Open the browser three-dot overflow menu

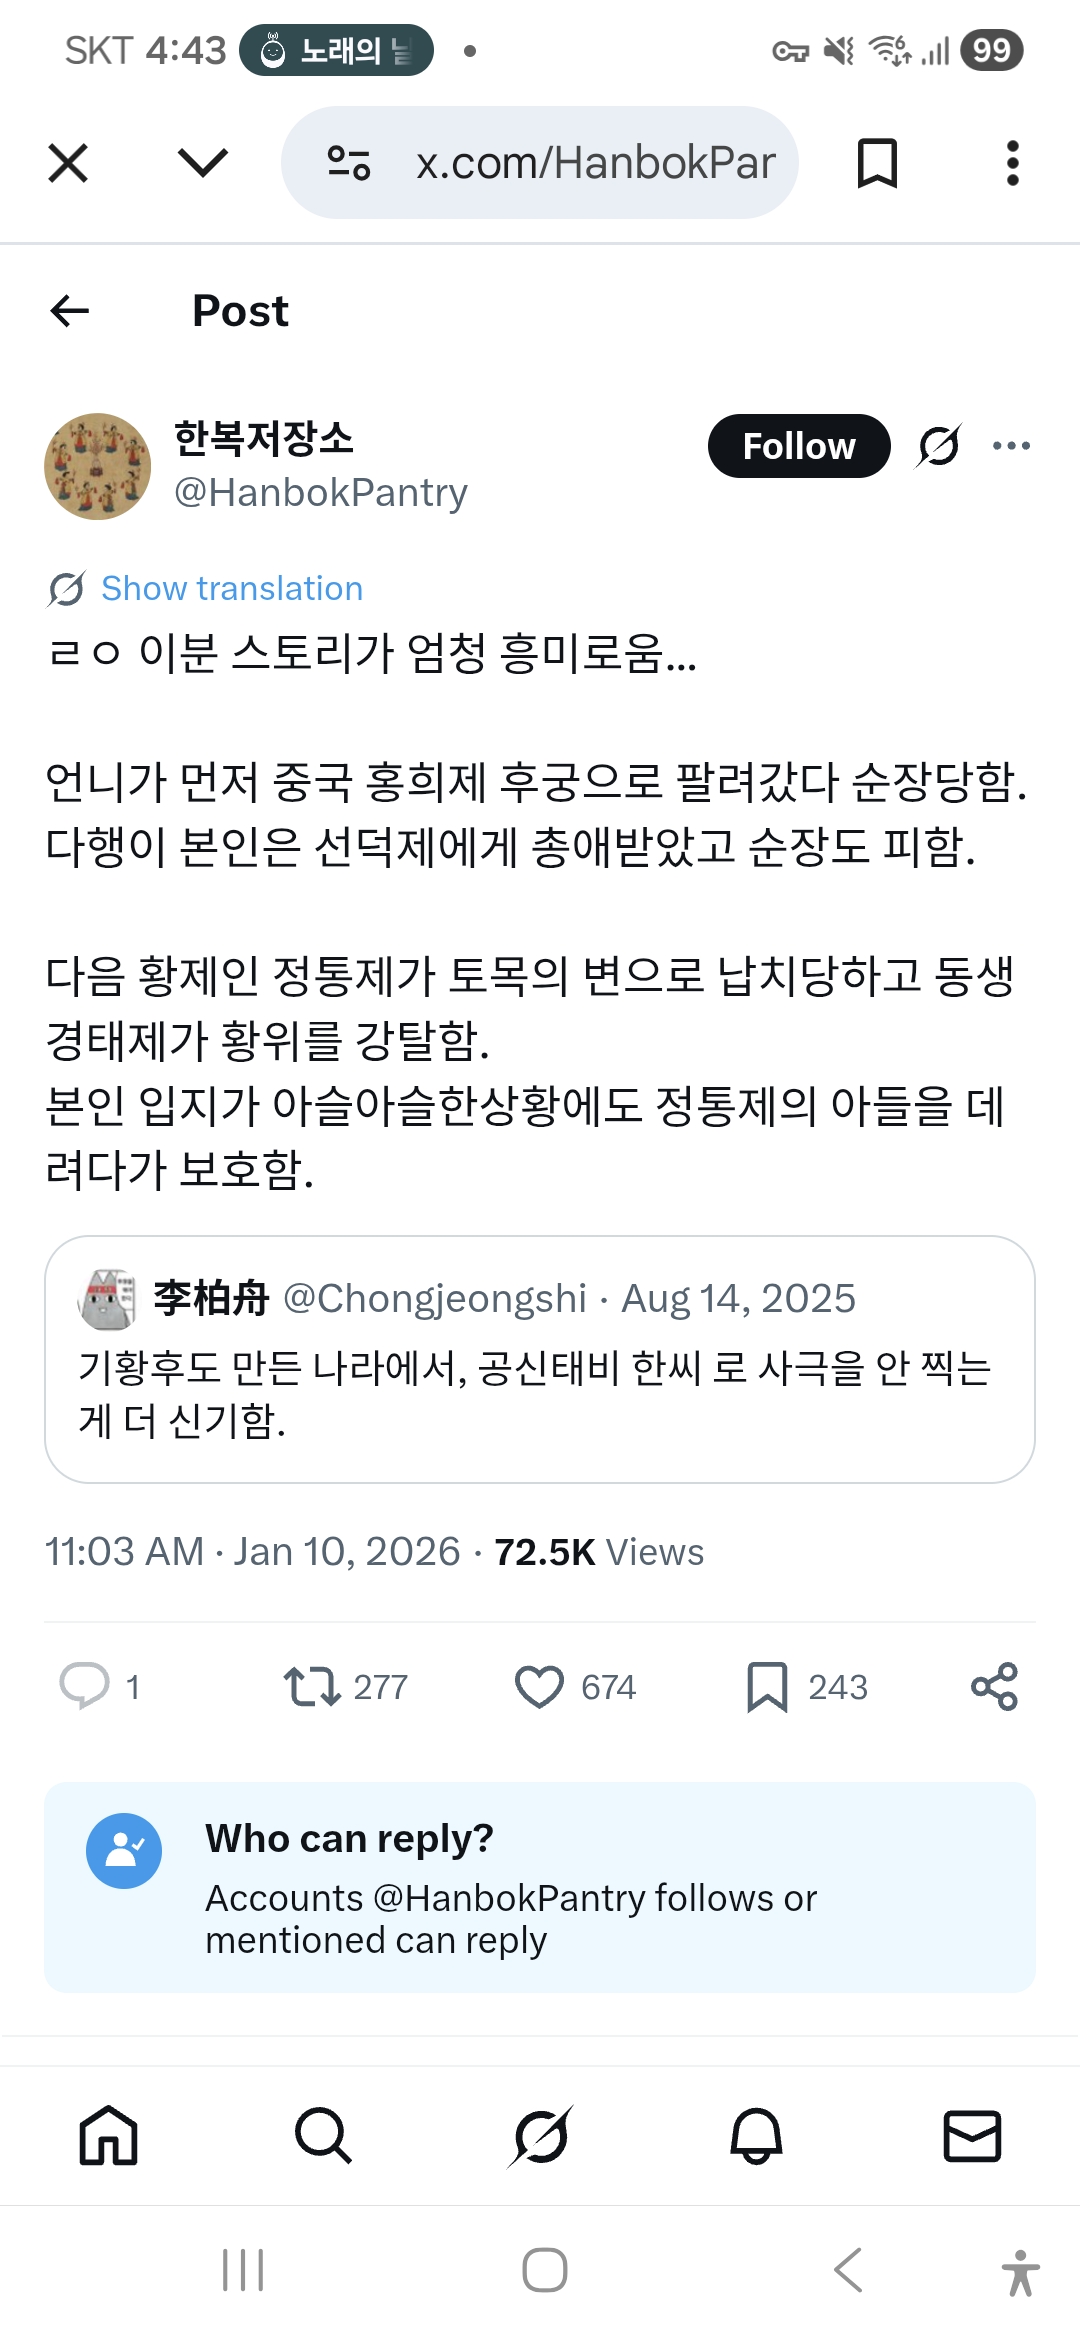pos(1012,163)
